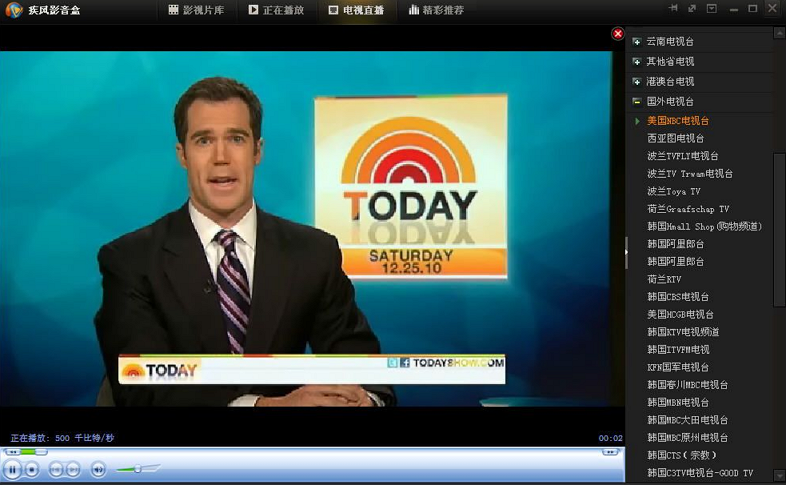Switch to the 电视直播 tab
786x485 pixels.
click(x=356, y=10)
